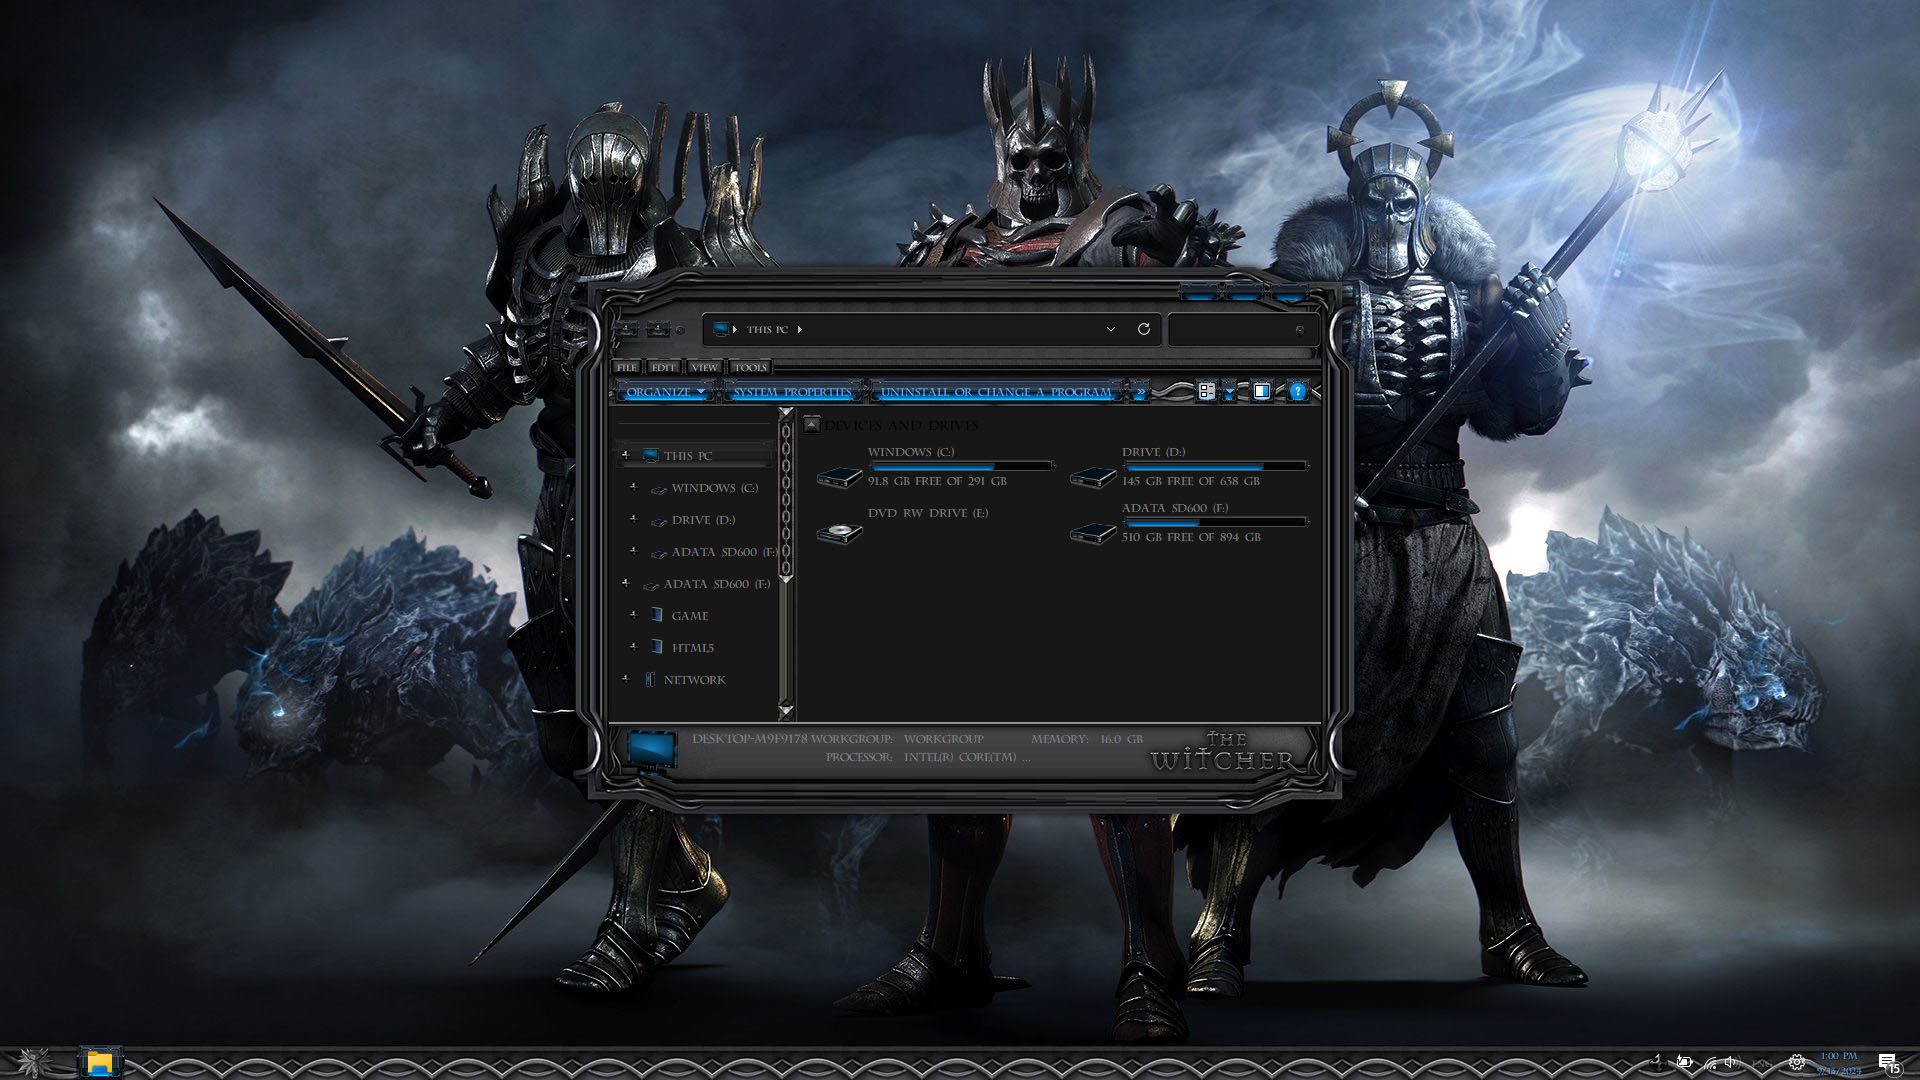Toggle the preview pane button
Screen dimensions: 1920x1080
1262,391
